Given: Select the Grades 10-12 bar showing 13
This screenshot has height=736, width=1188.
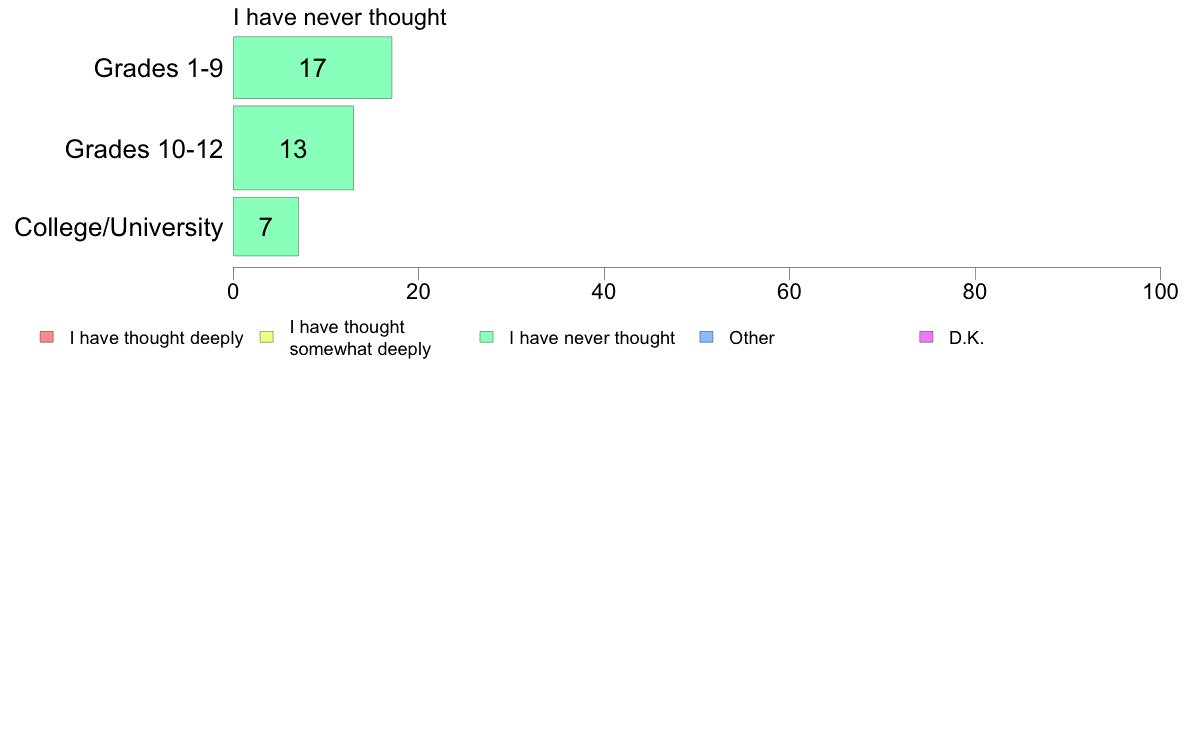Looking at the screenshot, I should [293, 148].
